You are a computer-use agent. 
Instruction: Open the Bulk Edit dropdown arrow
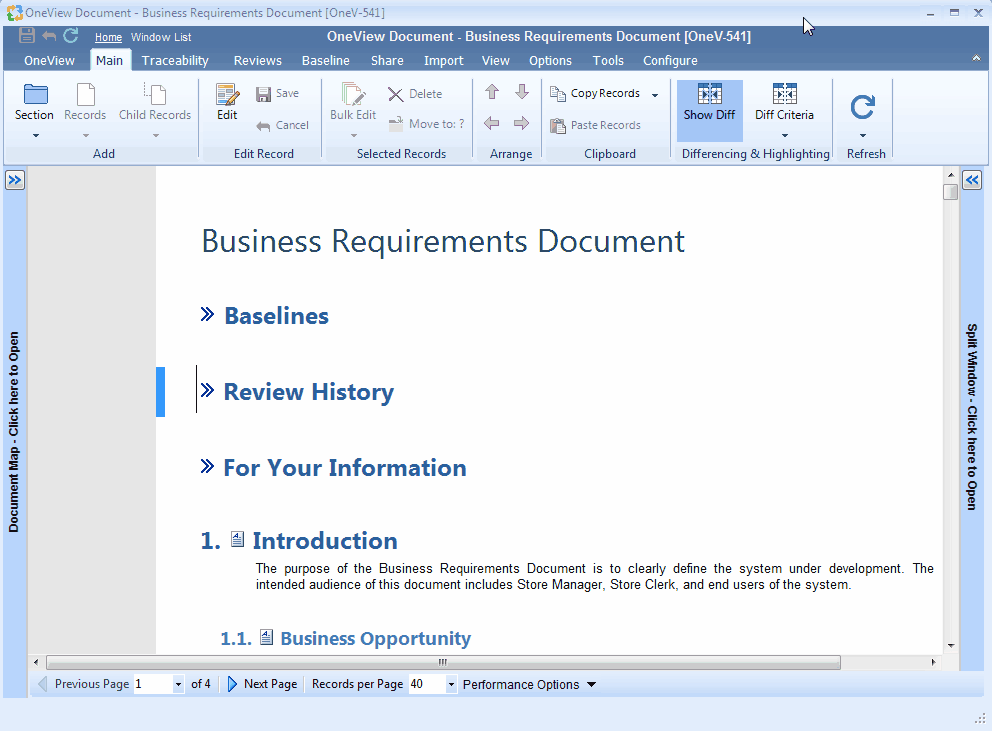pyautogui.click(x=354, y=135)
